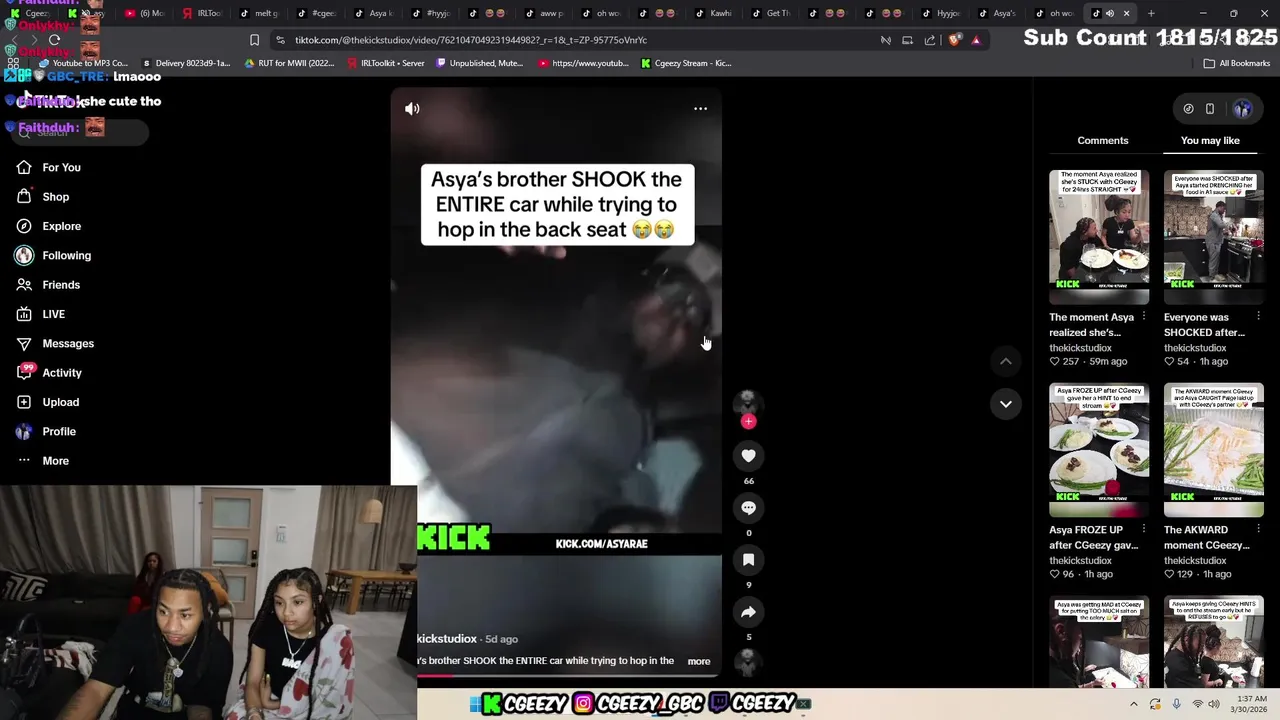Go to the previous video with up arrow
Image resolution: width=1280 pixels, height=720 pixels.
click(x=1006, y=361)
